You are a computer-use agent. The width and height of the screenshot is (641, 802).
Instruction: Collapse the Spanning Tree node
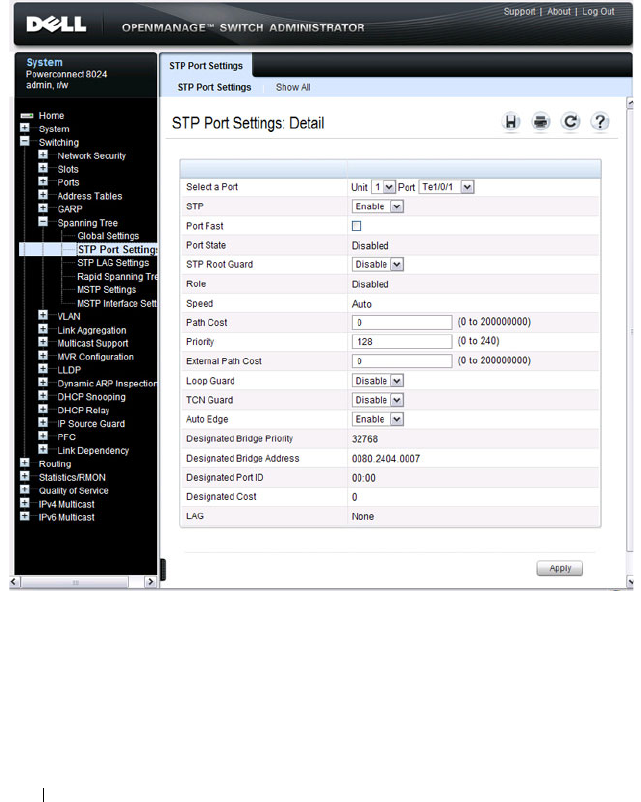pos(43,221)
